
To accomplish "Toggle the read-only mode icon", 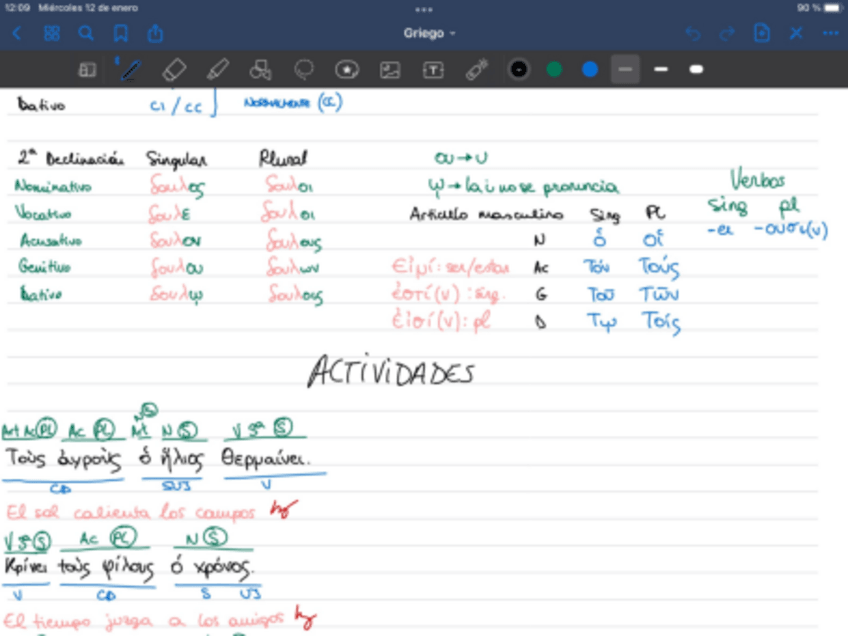I will (87, 70).
